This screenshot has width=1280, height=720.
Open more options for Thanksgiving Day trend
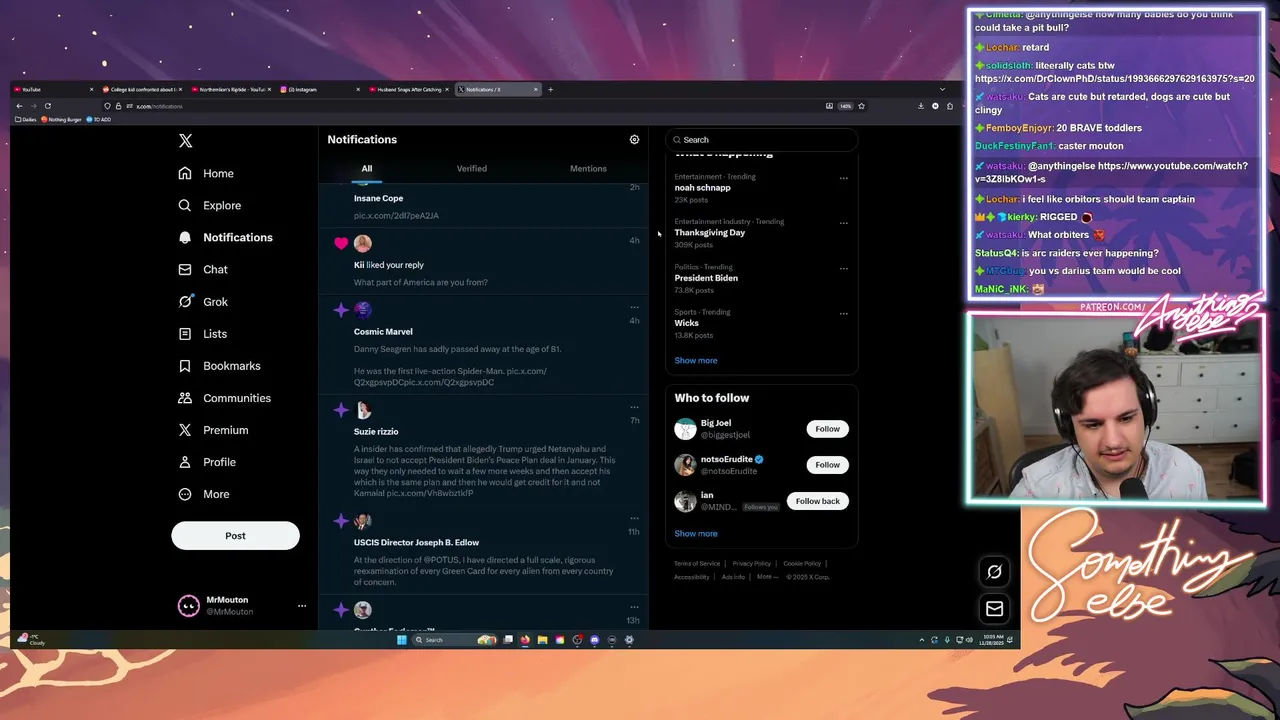(x=843, y=223)
